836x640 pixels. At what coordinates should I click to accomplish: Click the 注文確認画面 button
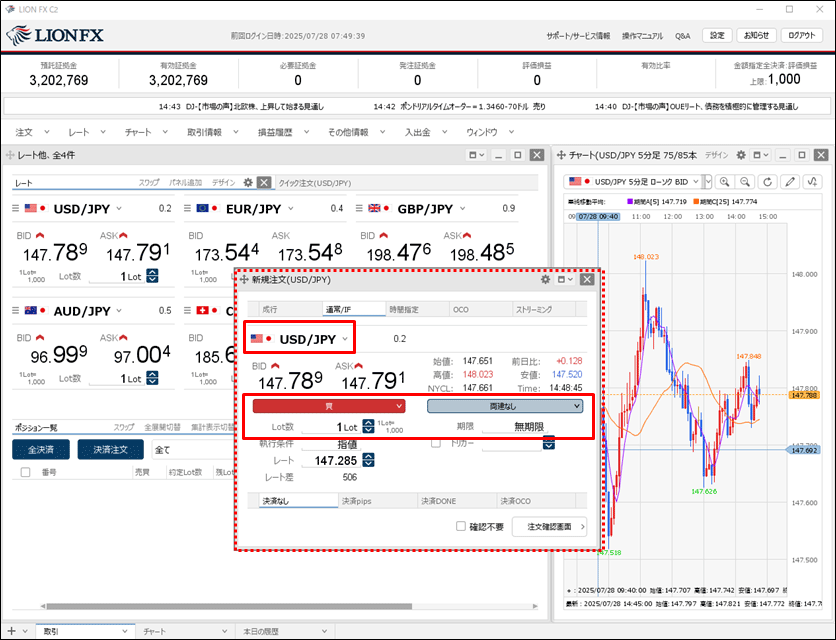tap(549, 526)
